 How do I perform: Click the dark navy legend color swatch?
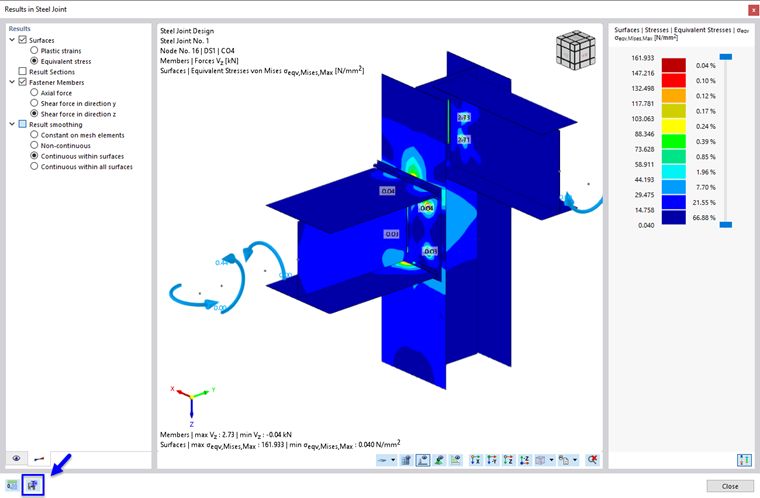tap(674, 217)
